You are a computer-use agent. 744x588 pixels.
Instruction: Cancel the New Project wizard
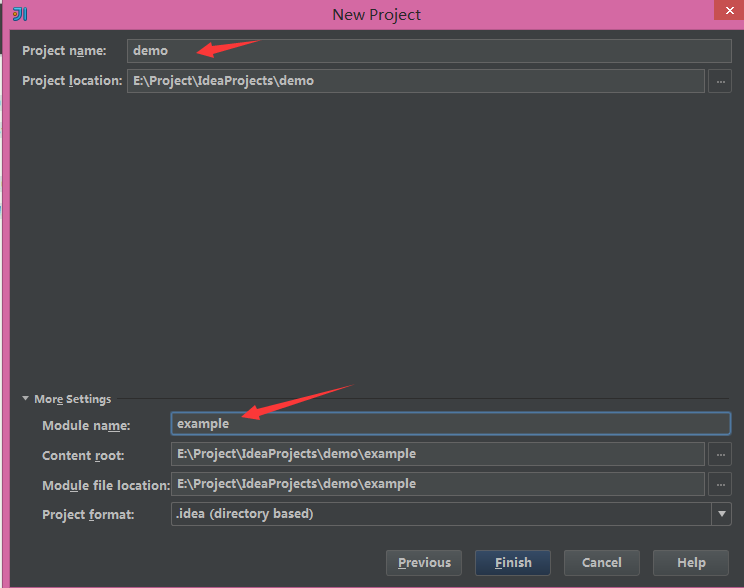602,563
